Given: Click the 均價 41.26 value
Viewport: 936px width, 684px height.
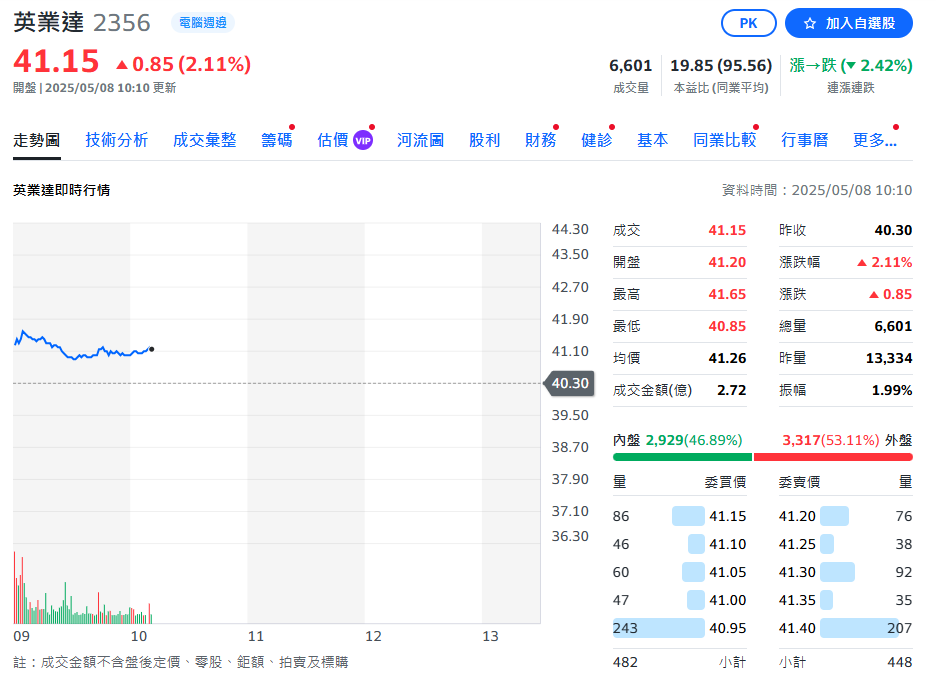Looking at the screenshot, I should pyautogui.click(x=727, y=358).
